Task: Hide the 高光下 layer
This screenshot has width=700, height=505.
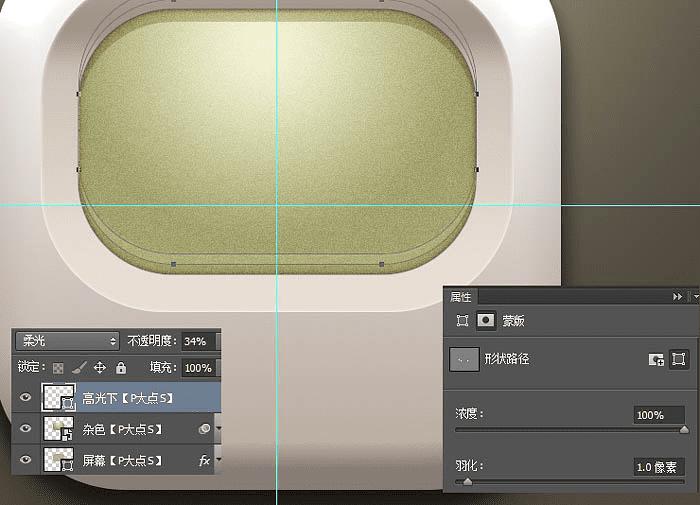Action: (26, 396)
